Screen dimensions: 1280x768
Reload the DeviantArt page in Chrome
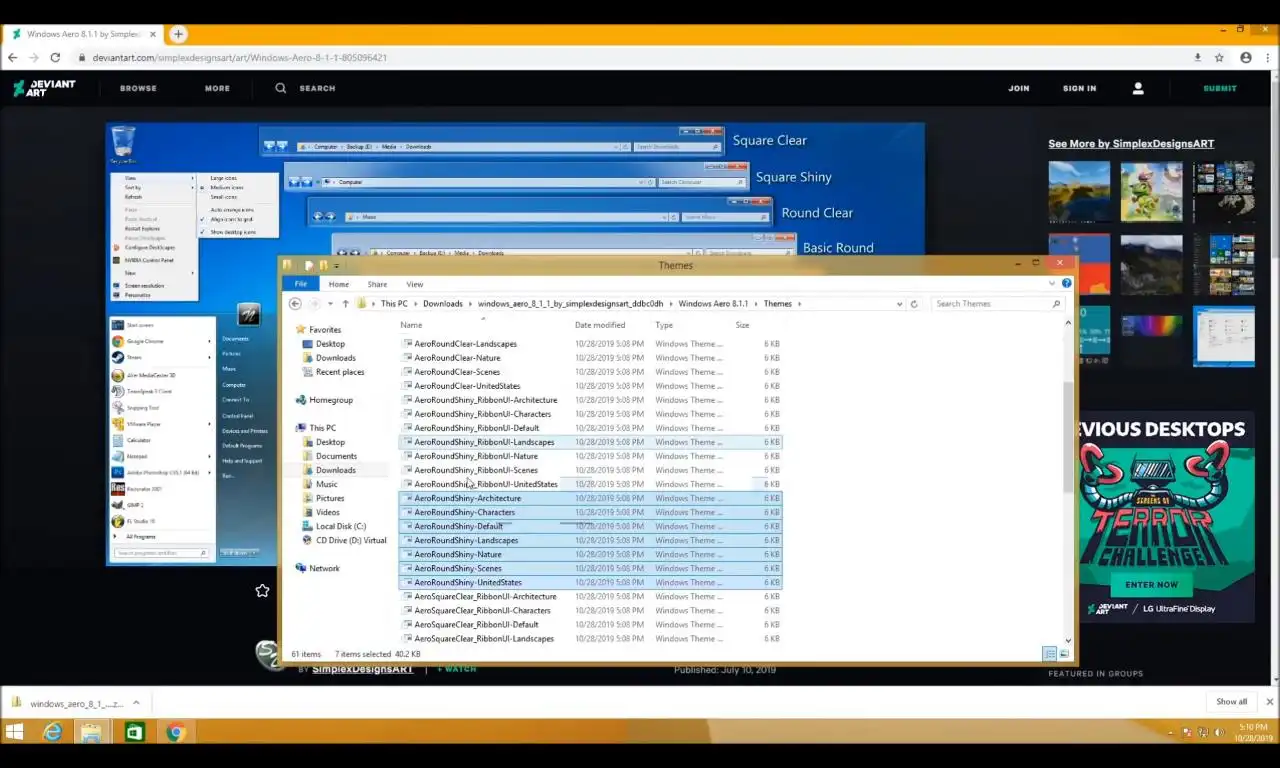[54, 58]
